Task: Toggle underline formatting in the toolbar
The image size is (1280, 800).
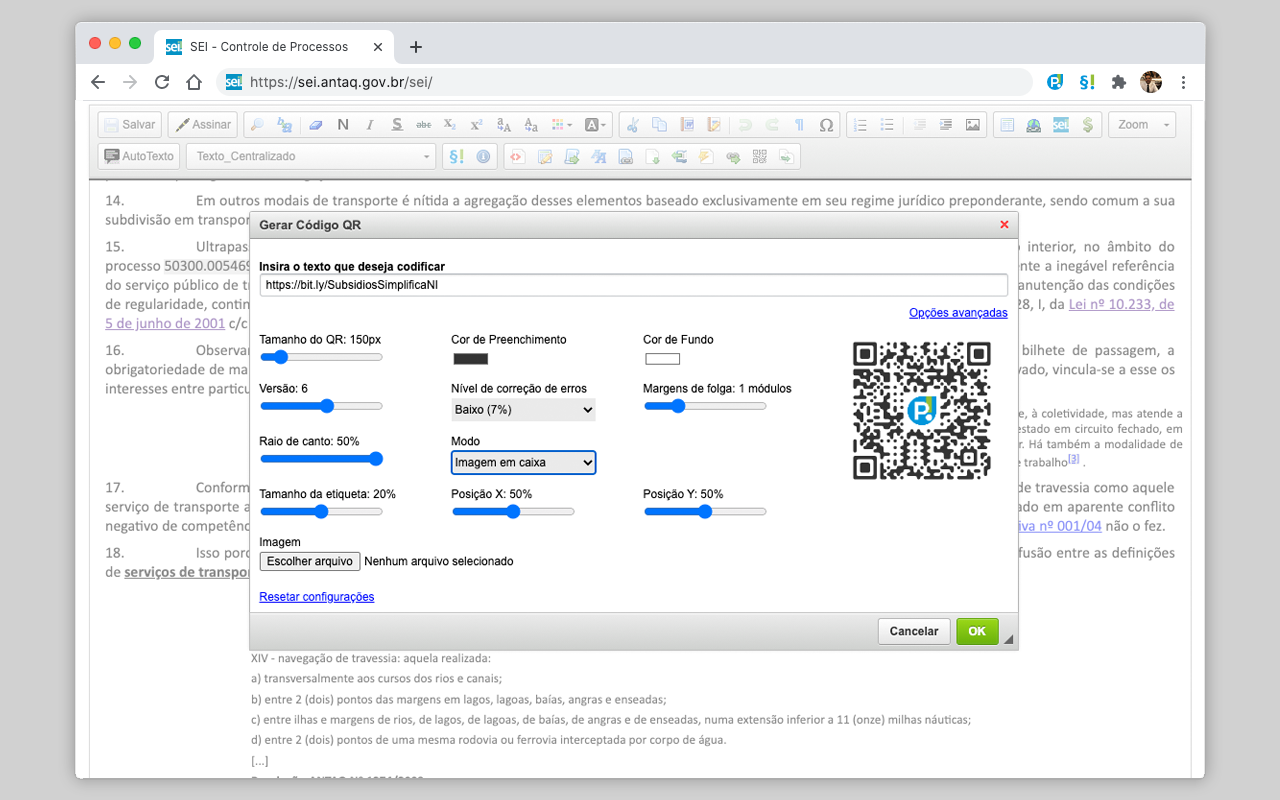Action: coord(397,125)
